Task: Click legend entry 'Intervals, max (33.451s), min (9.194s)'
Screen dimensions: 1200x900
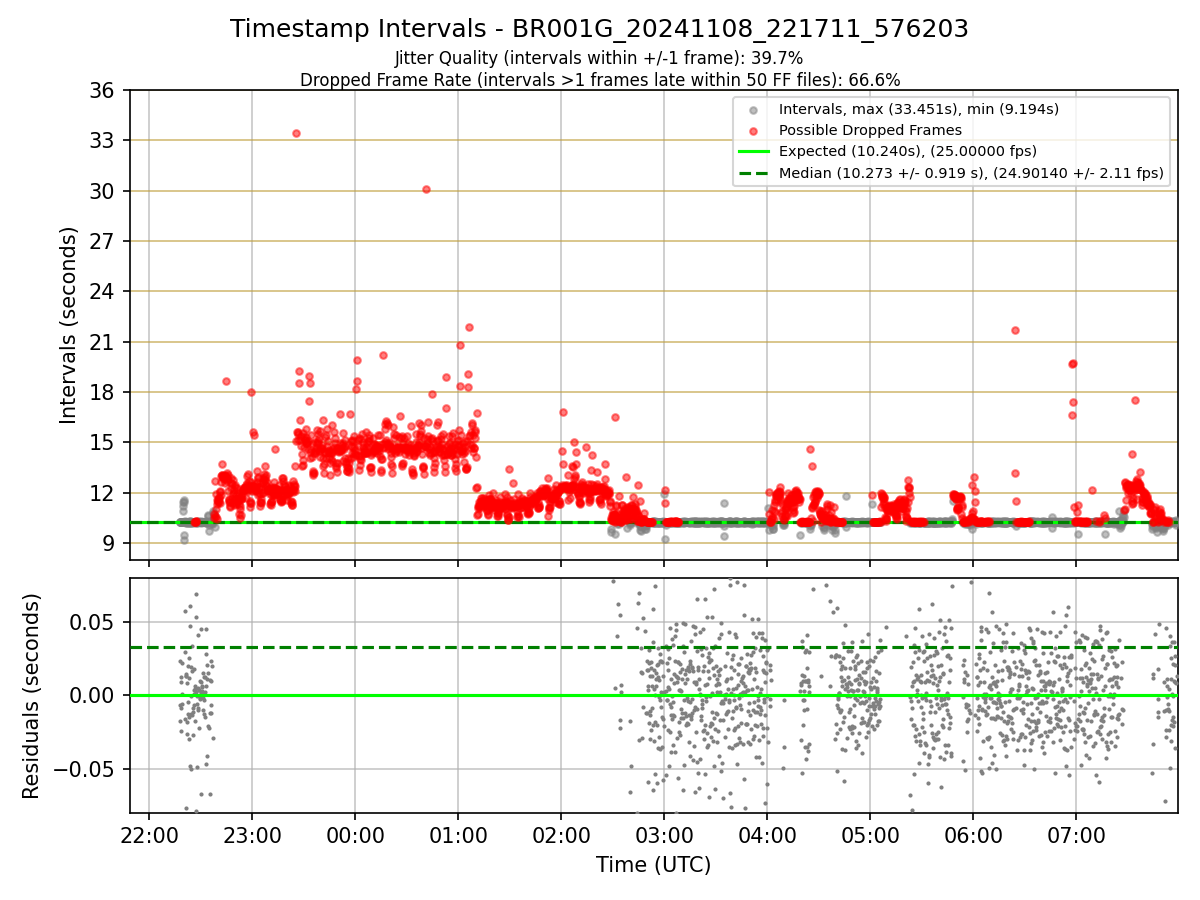Action: click(918, 109)
